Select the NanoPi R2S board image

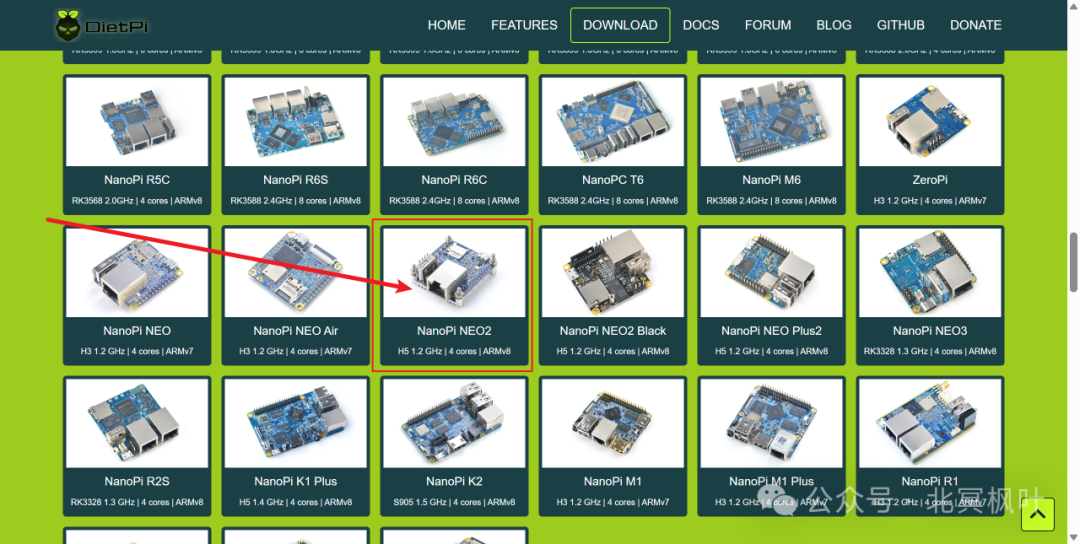137,423
